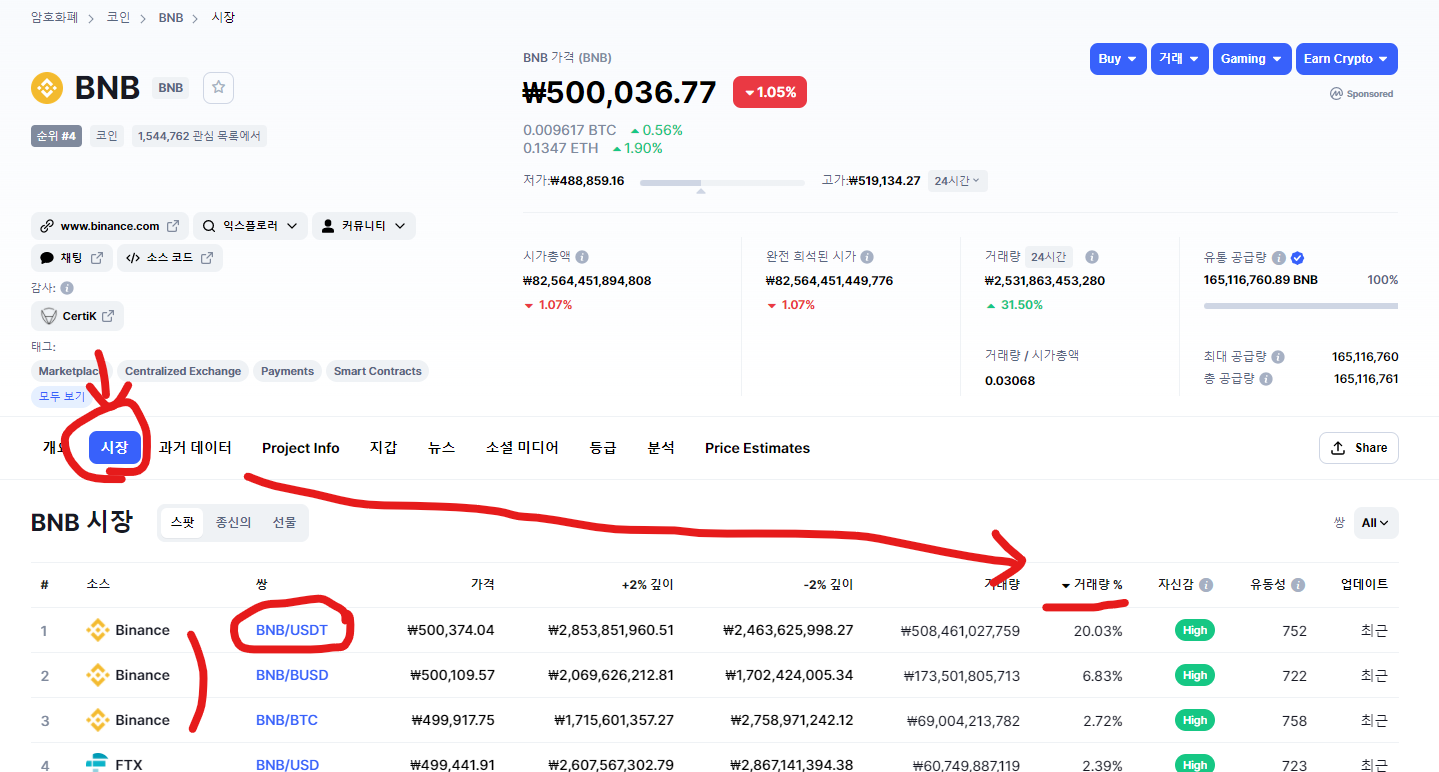Open the www.binance.com website link
Image resolution: width=1439 pixels, height=772 pixels.
[110, 226]
